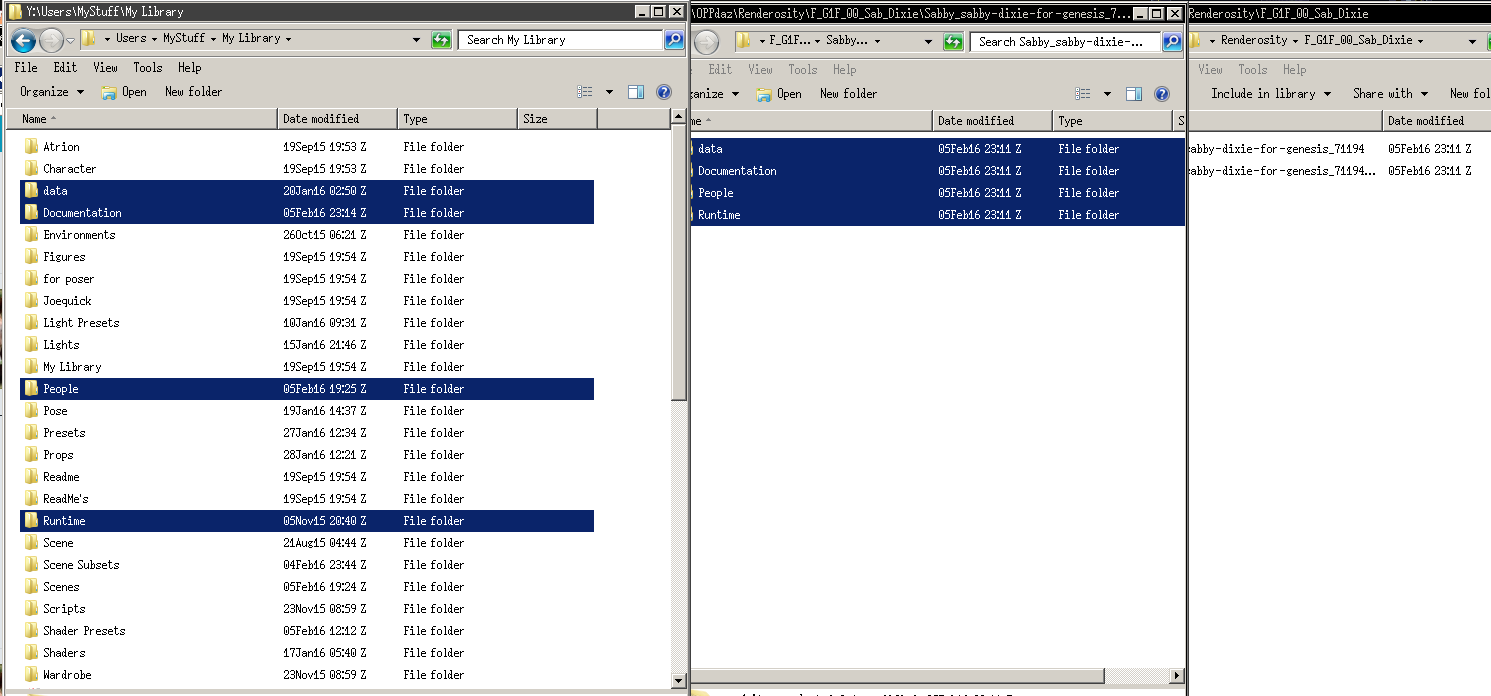This screenshot has width=1491, height=696.
Task: Click New folder in My Library toolbar
Action: 194,92
